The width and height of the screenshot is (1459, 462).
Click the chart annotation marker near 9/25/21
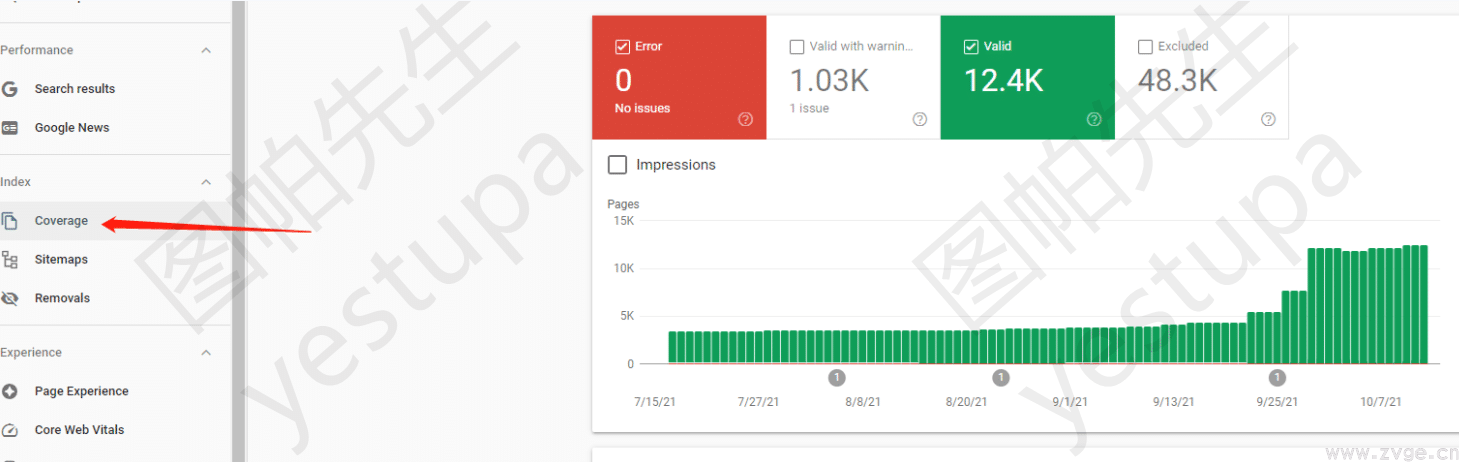pyautogui.click(x=1276, y=378)
